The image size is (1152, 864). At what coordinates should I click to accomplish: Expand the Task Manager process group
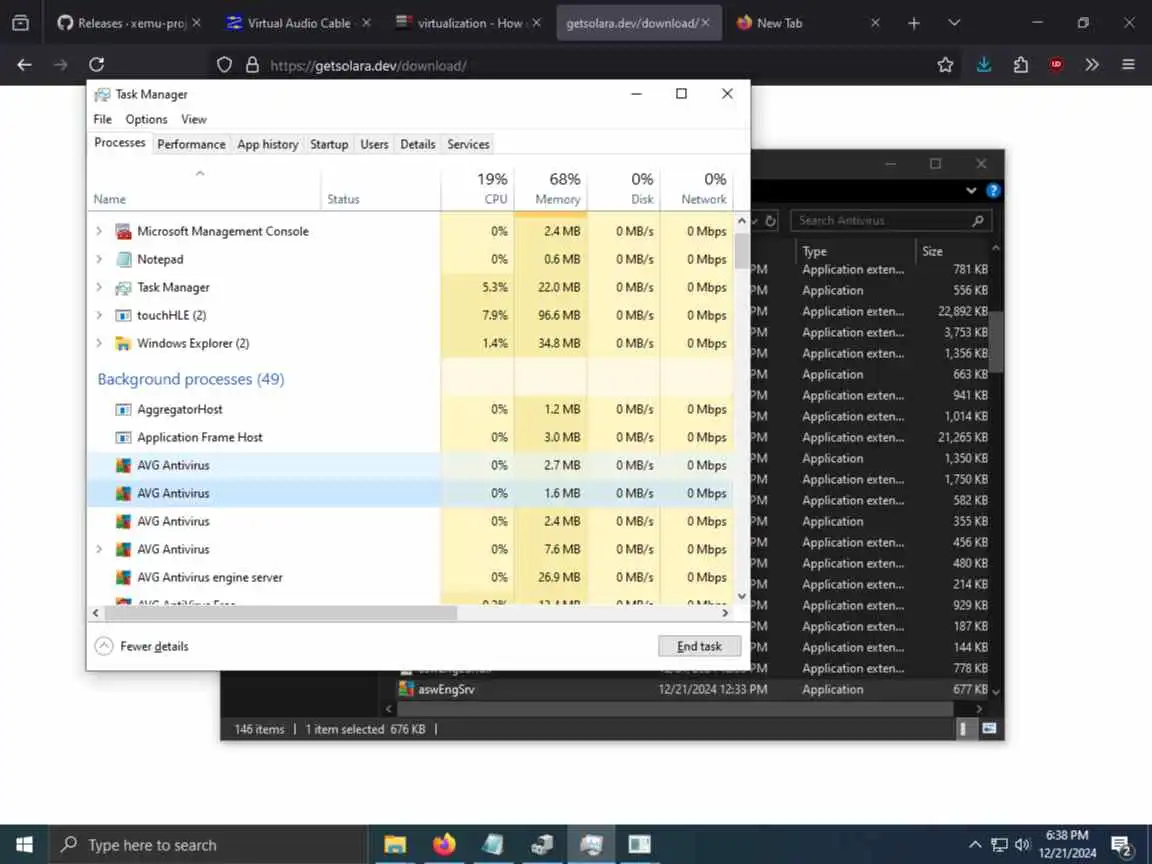click(99, 287)
